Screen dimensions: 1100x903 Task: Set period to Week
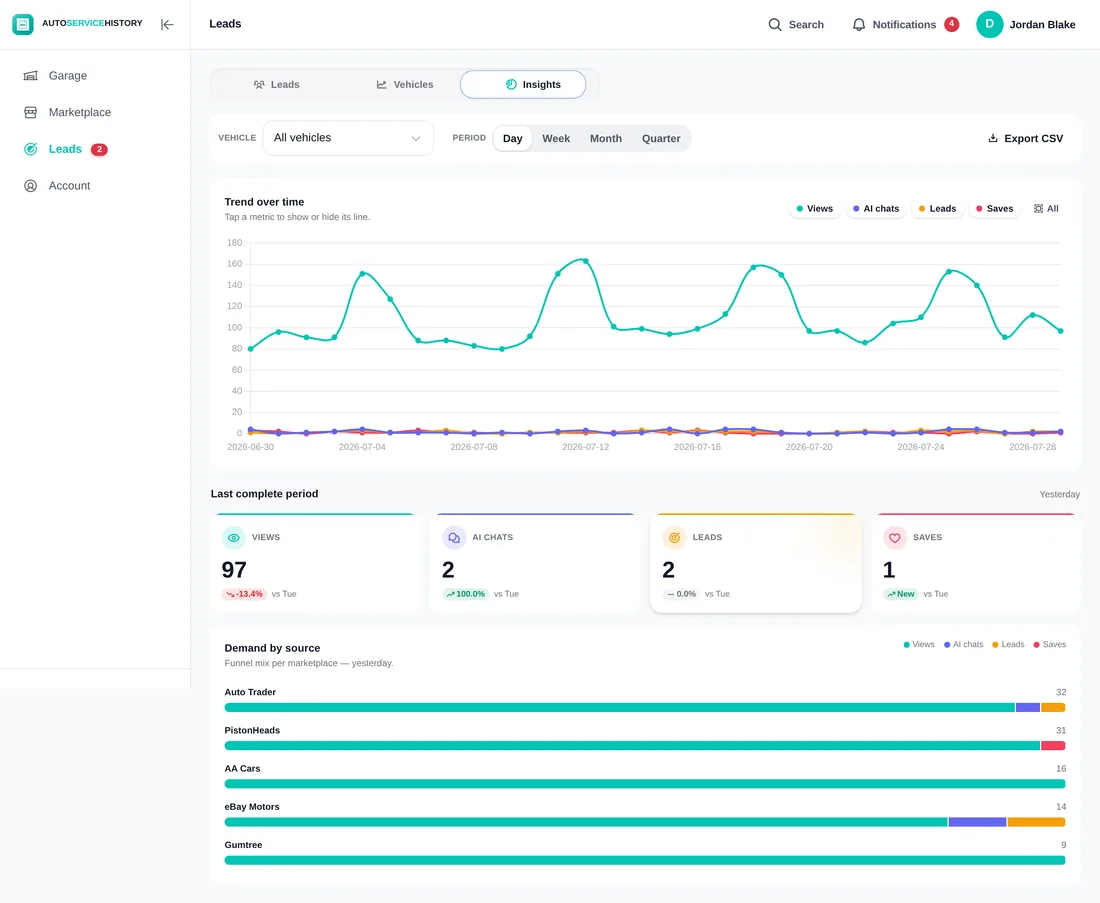click(x=556, y=138)
